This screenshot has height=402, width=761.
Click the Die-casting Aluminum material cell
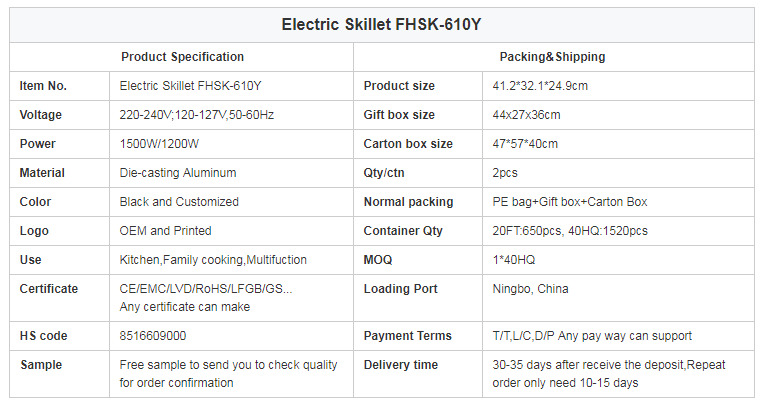(178, 173)
